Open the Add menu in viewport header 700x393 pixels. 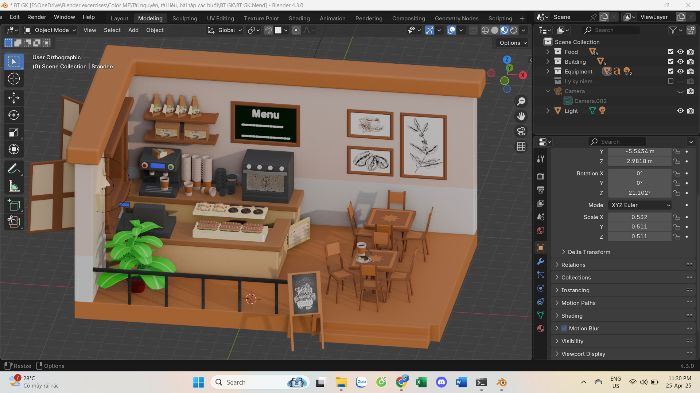point(133,30)
